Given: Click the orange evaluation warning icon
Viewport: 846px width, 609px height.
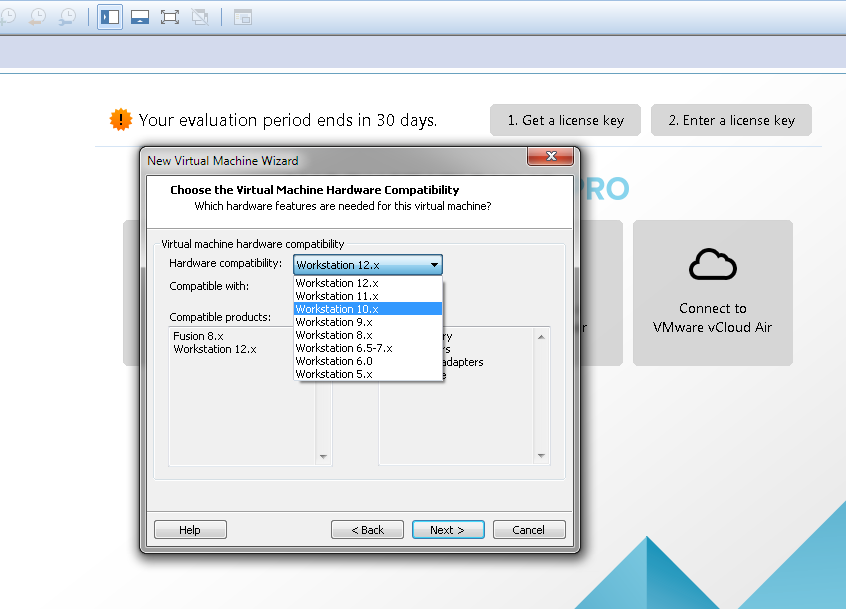Looking at the screenshot, I should click(x=120, y=119).
